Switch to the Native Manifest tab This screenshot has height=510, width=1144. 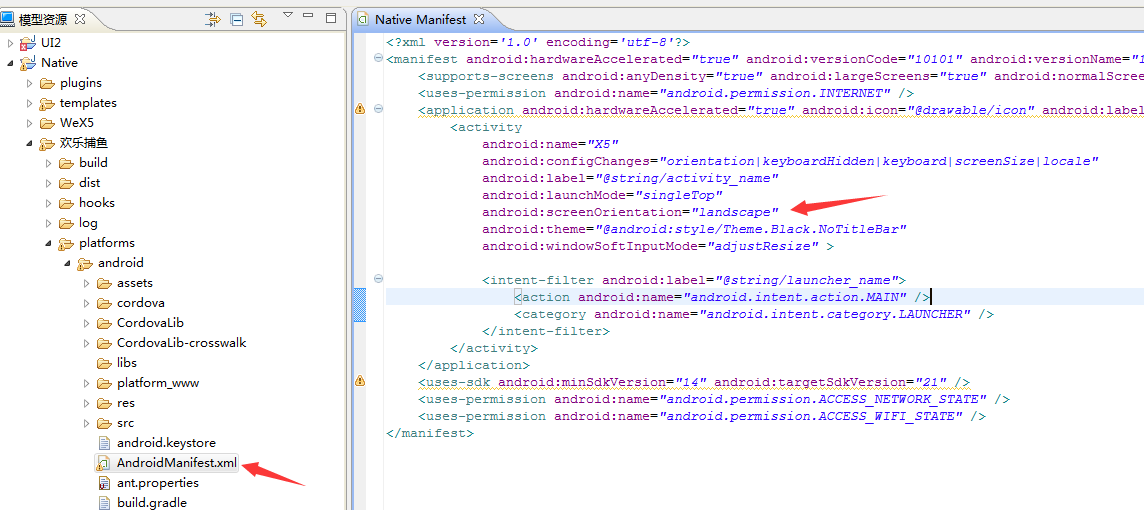pyautogui.click(x=420, y=19)
